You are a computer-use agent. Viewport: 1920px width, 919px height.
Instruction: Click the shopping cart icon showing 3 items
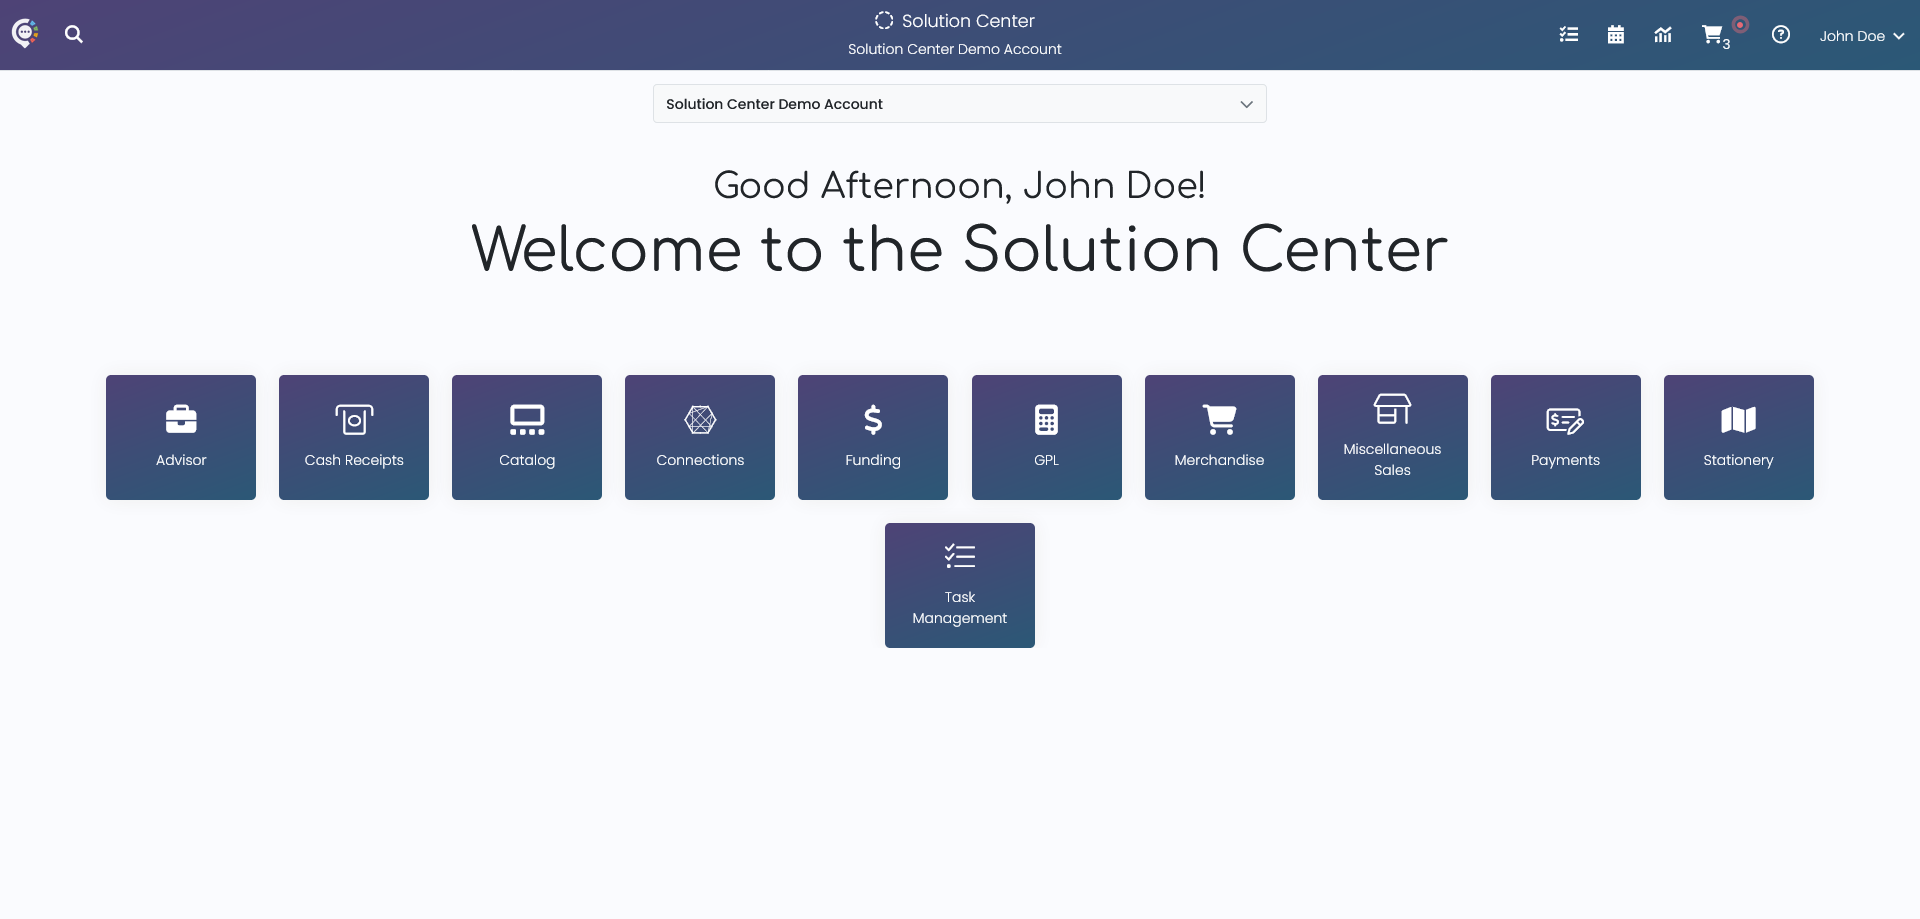click(x=1712, y=34)
